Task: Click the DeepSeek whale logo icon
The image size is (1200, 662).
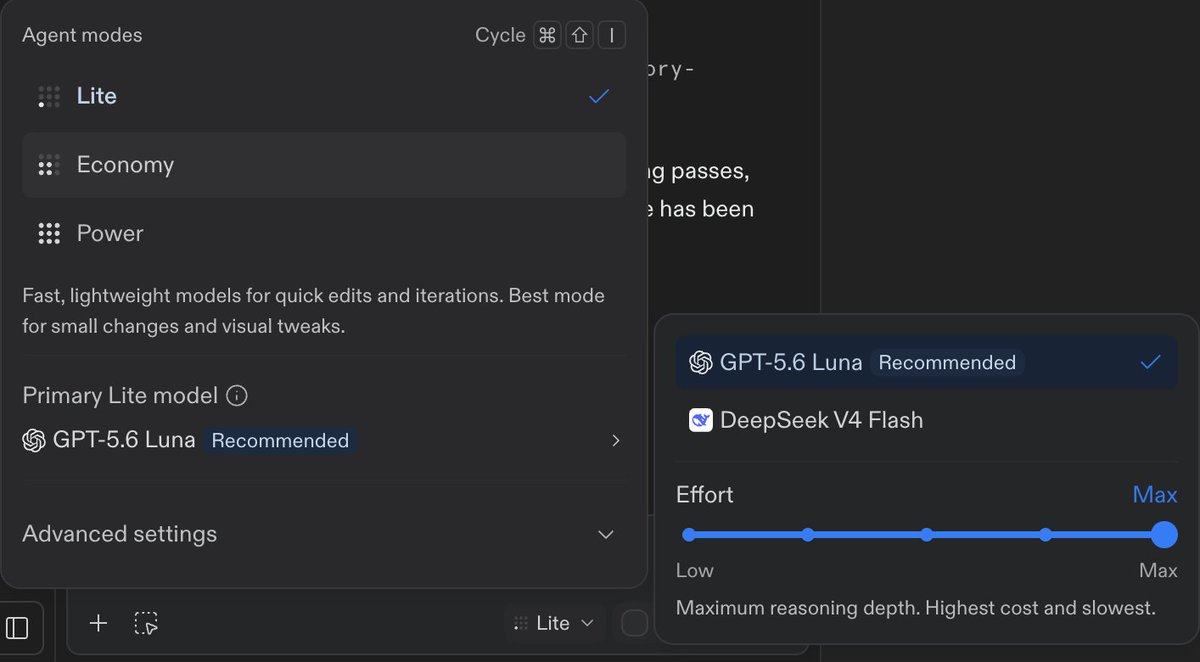Action: 701,420
